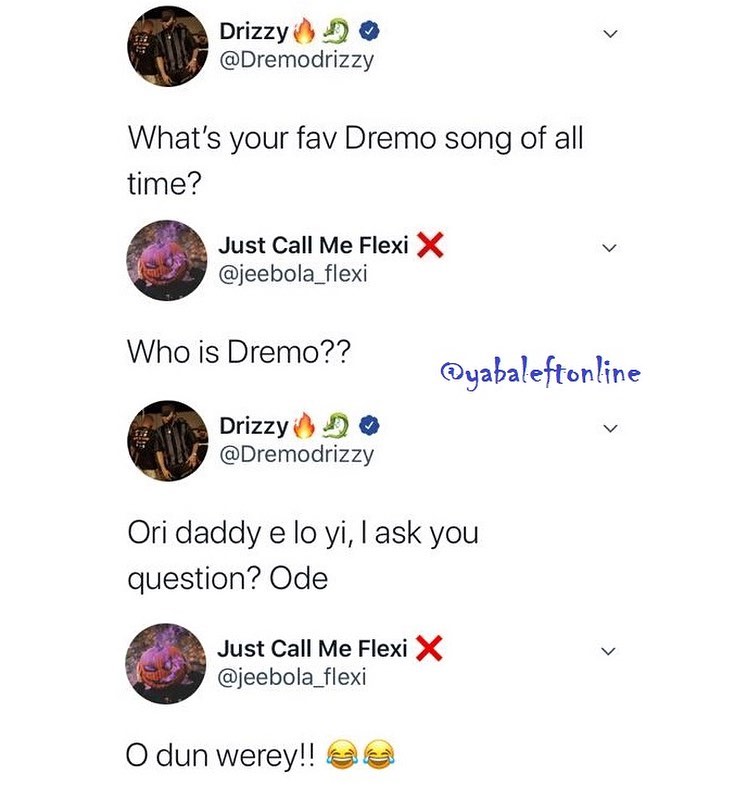Open the pumpkin avatar on the 'Who is Dremo??' tweet
The width and height of the screenshot is (747, 811).
click(164, 260)
